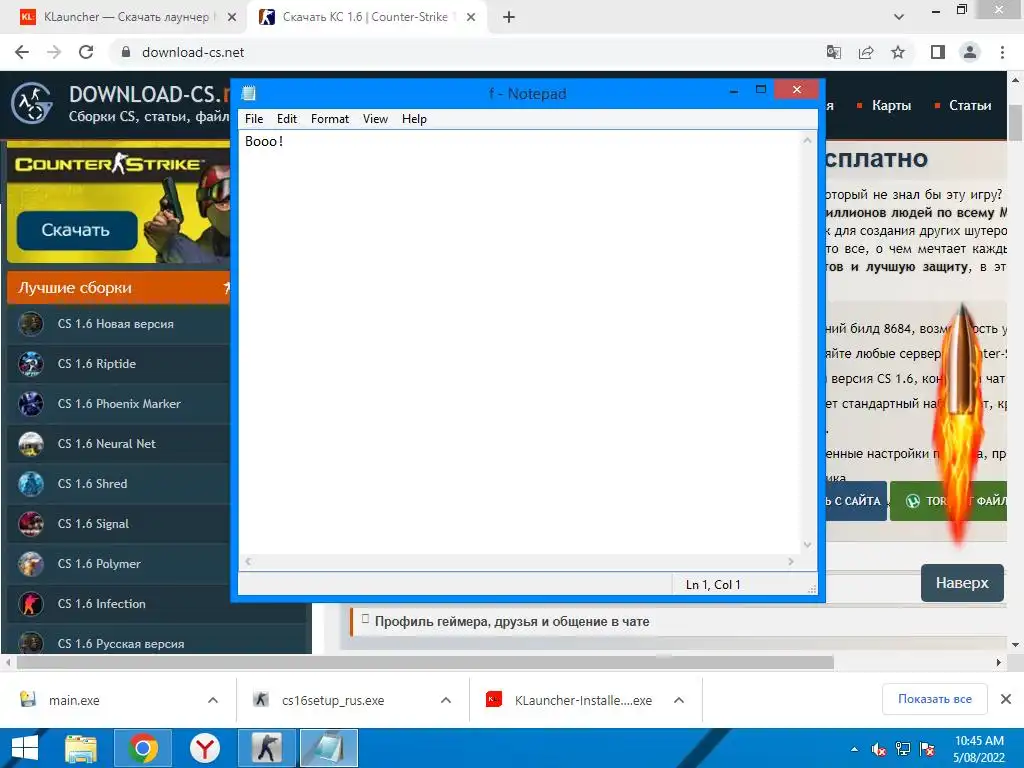
Task: Open downloaded KLauncher-Installe....exe file
Action: click(583, 700)
